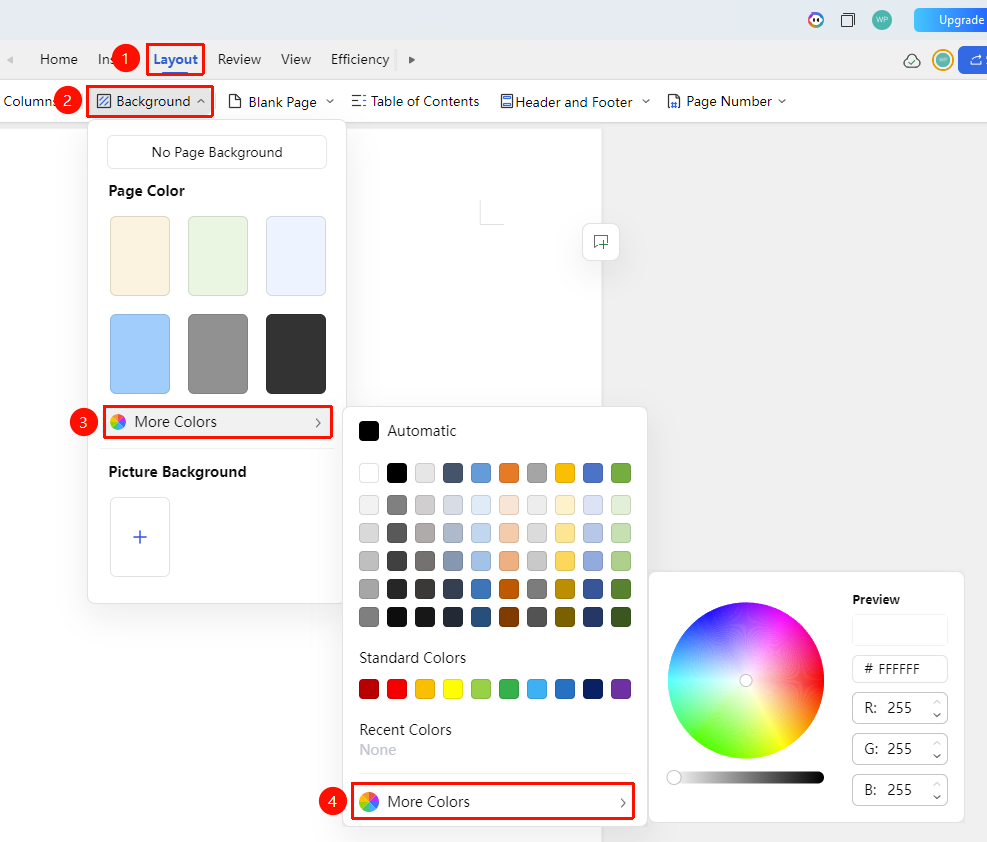987x842 pixels.
Task: Click the Upgrade button
Action: [x=950, y=20]
